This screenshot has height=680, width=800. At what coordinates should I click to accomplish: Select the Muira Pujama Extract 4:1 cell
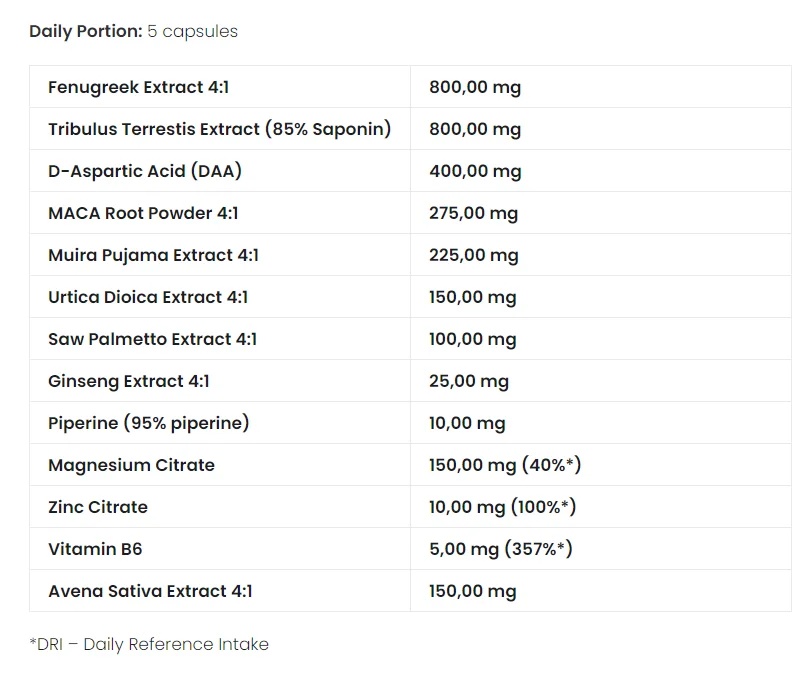pyautogui.click(x=153, y=255)
